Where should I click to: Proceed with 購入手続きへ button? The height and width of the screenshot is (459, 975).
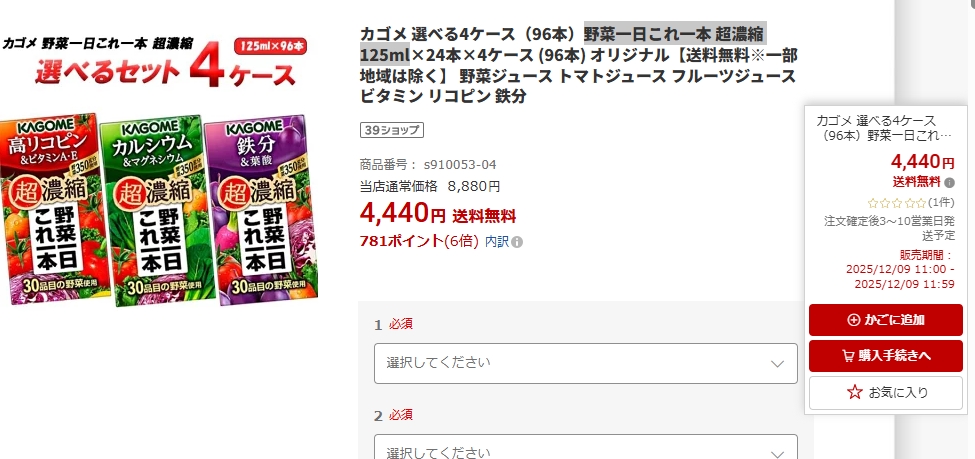point(885,356)
